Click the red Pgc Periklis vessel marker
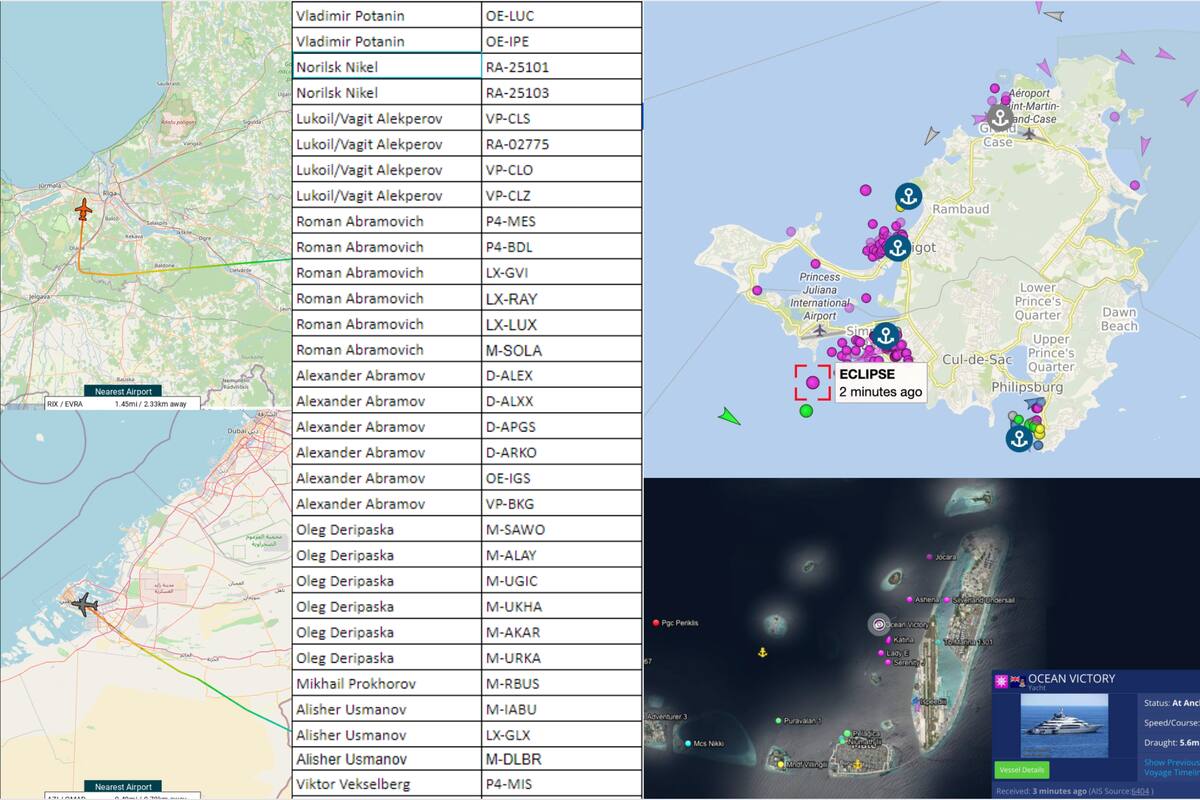This screenshot has width=1200, height=800. pos(656,623)
